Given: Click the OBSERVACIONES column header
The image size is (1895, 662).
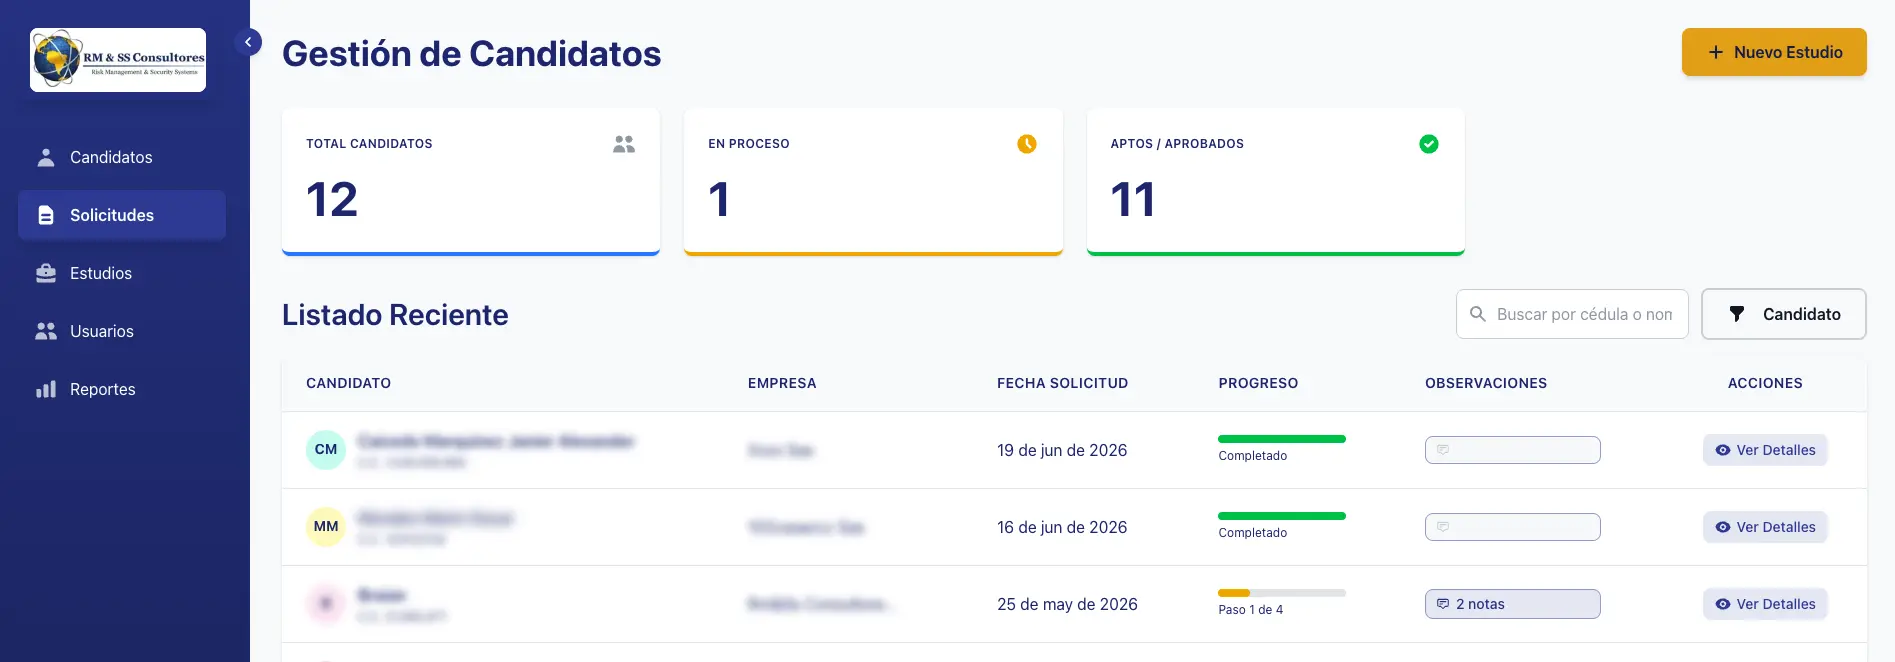Looking at the screenshot, I should [x=1486, y=383].
